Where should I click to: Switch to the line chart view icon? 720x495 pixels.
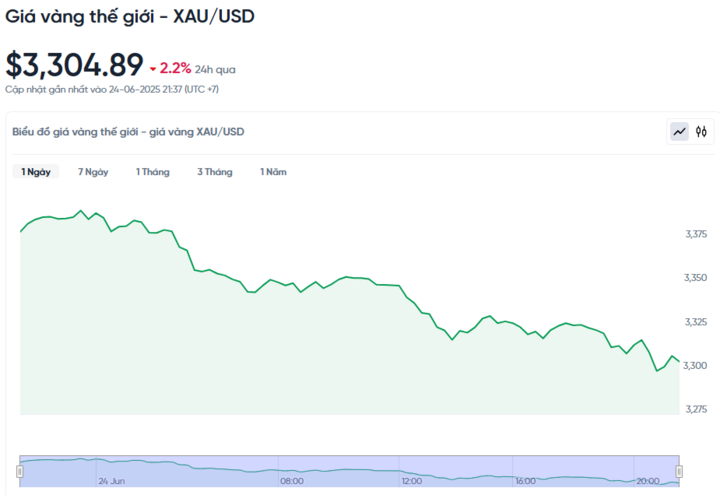[x=679, y=132]
